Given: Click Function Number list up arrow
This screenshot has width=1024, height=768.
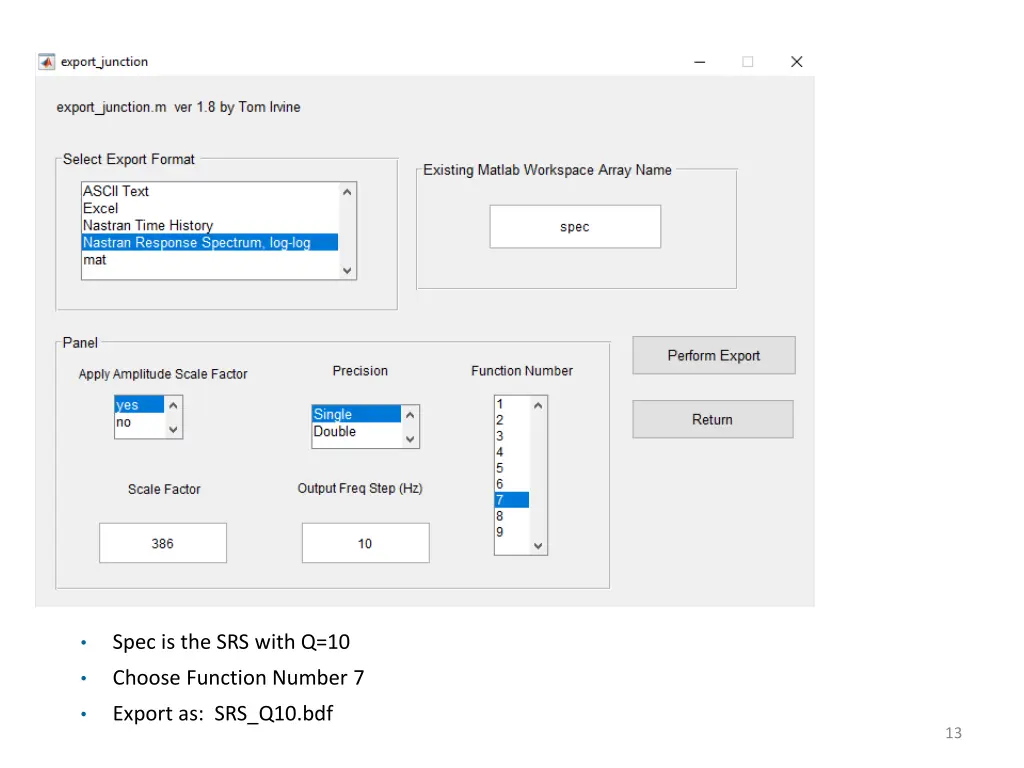Looking at the screenshot, I should pyautogui.click(x=538, y=406).
